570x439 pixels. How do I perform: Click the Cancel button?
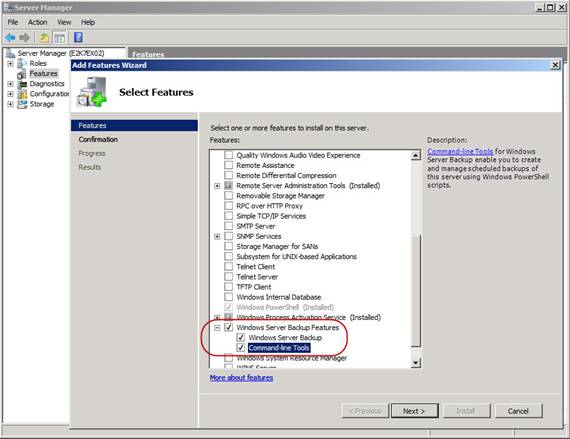click(518, 411)
